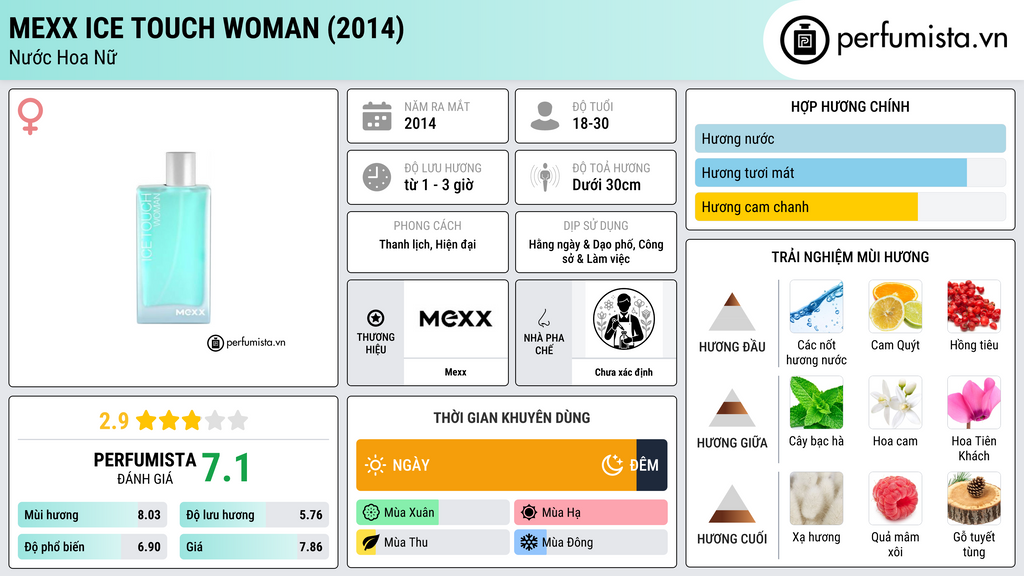Viewport: 1024px width, 576px height.
Task: Open the Hồng tiêu note image
Action: [974, 306]
